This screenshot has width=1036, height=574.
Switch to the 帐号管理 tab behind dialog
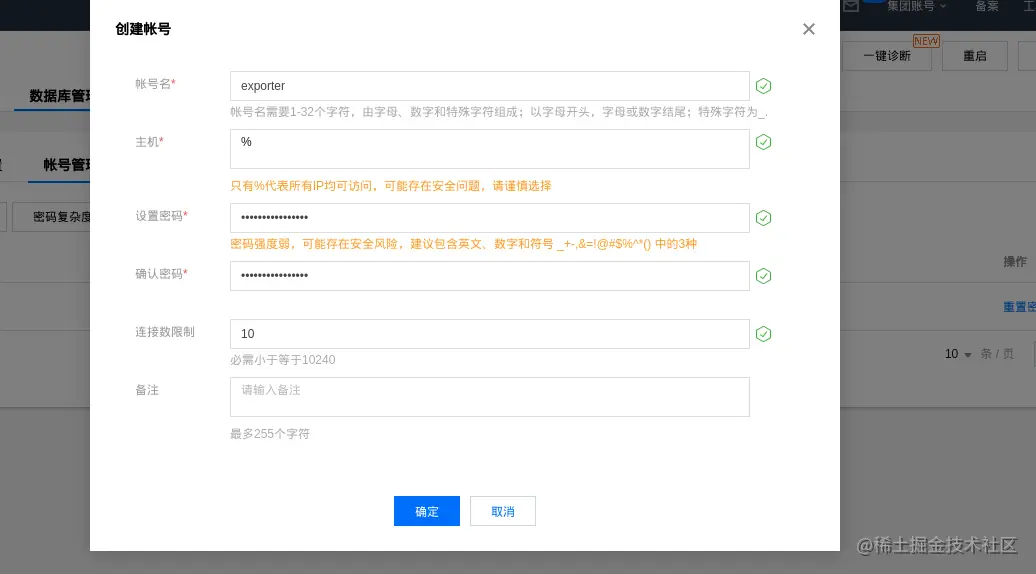click(x=67, y=164)
